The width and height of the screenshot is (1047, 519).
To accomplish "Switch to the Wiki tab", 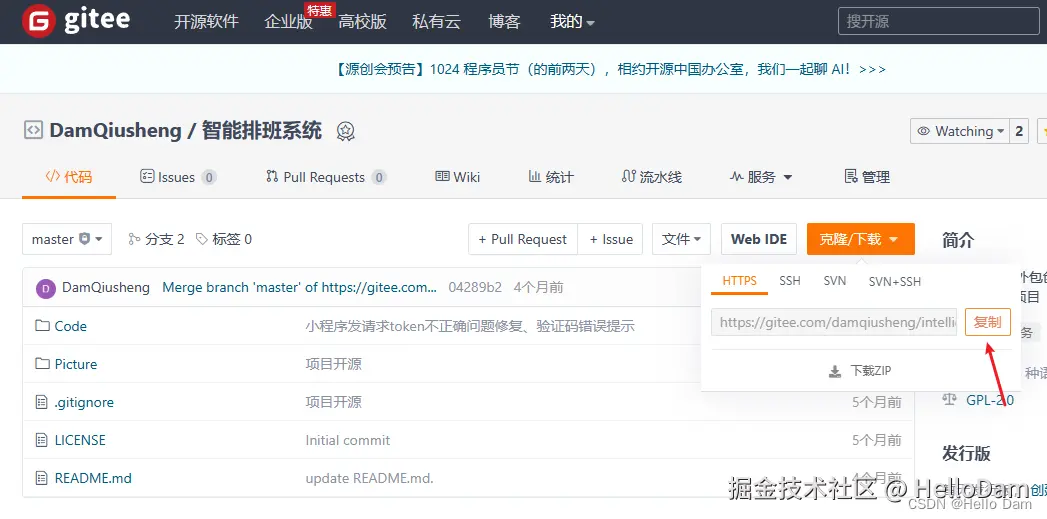I will [457, 177].
